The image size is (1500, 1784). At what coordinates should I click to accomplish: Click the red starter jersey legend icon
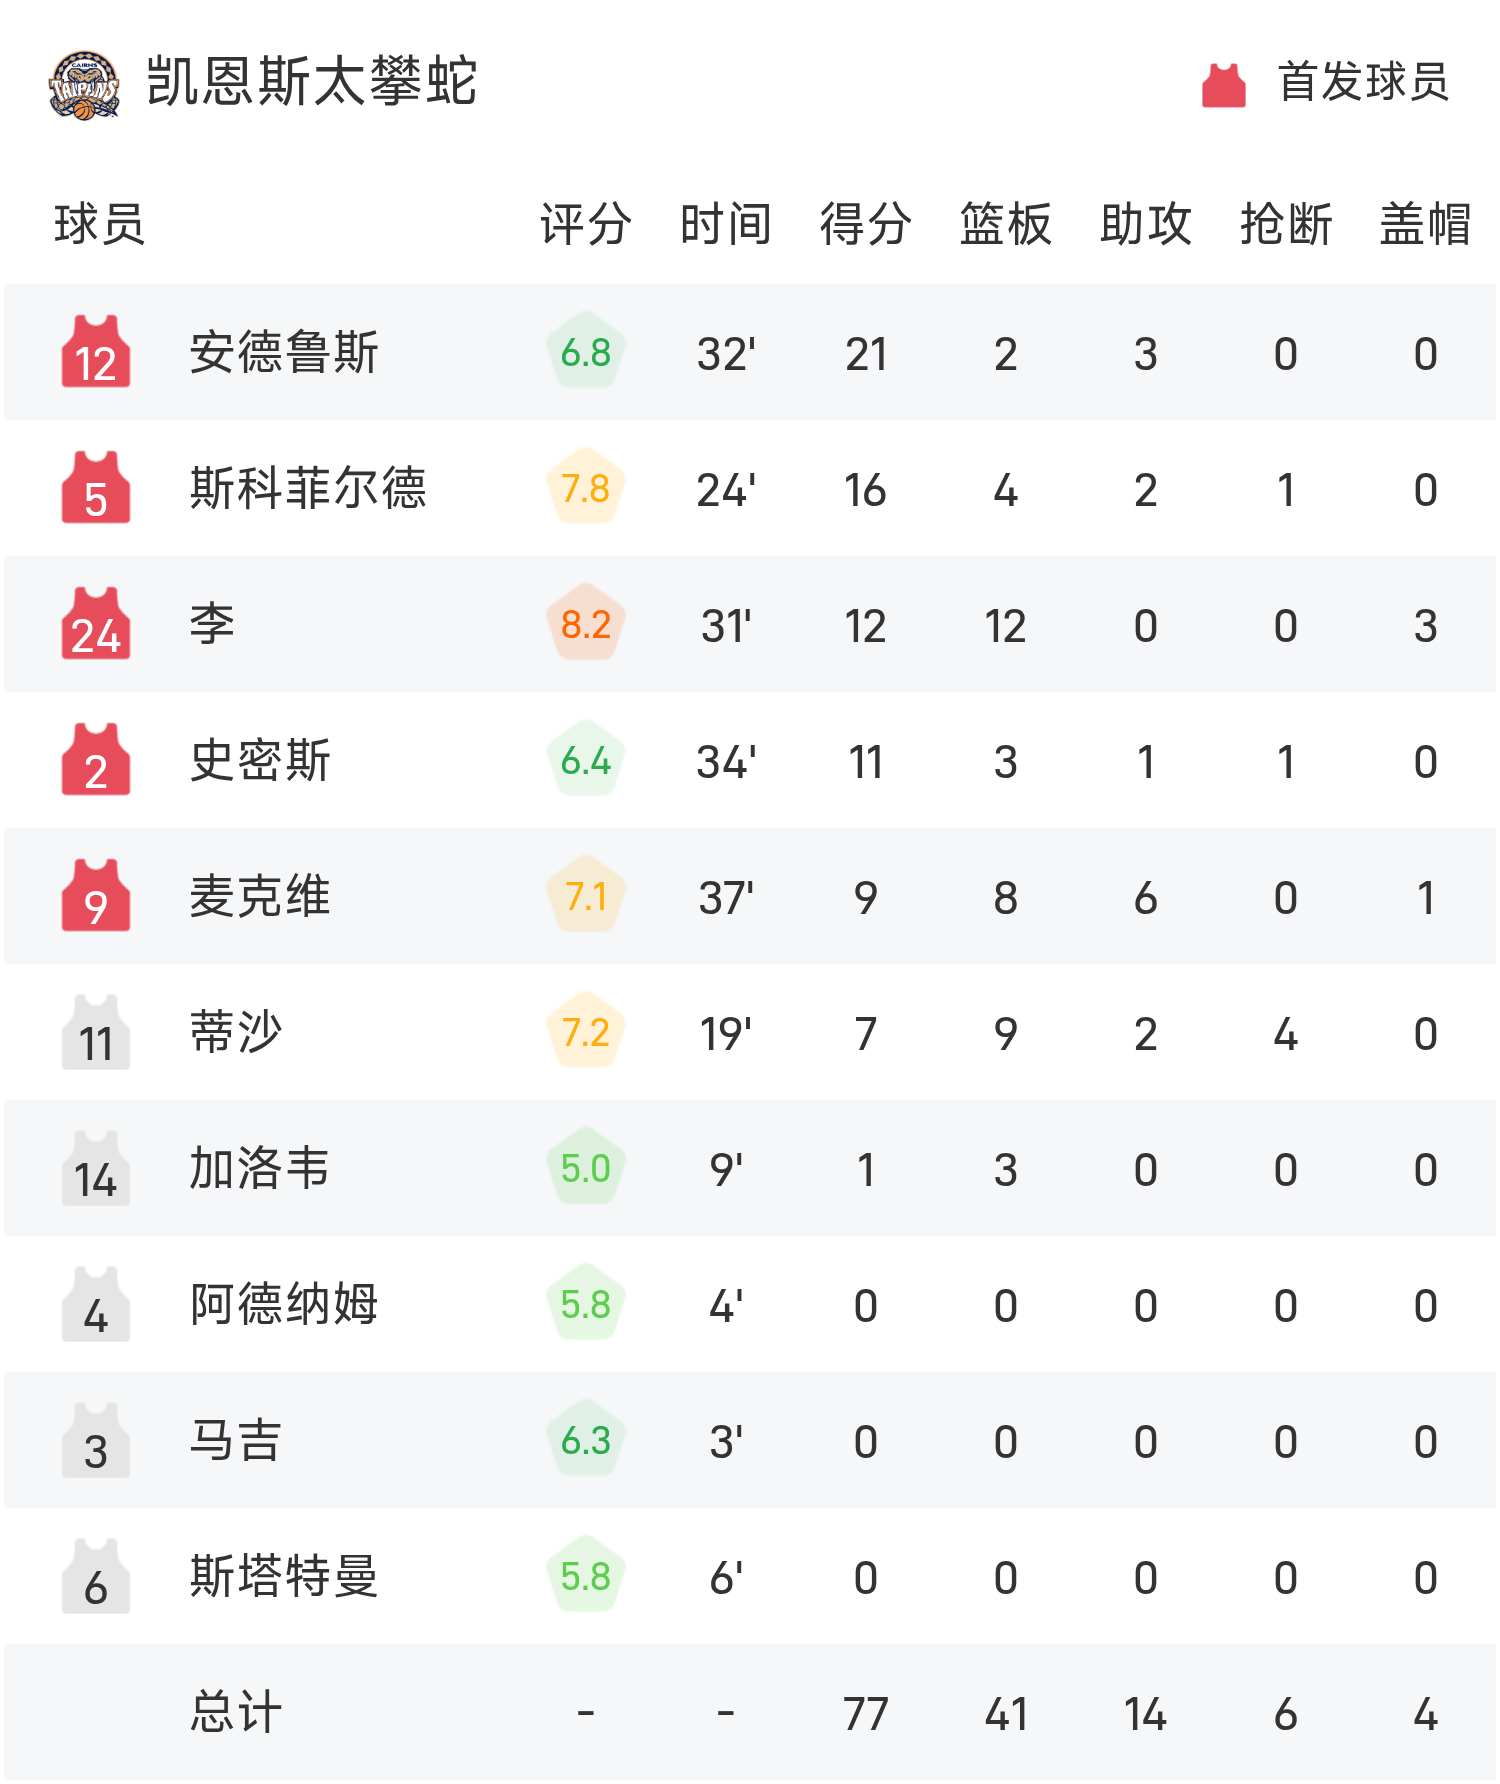(x=1223, y=85)
